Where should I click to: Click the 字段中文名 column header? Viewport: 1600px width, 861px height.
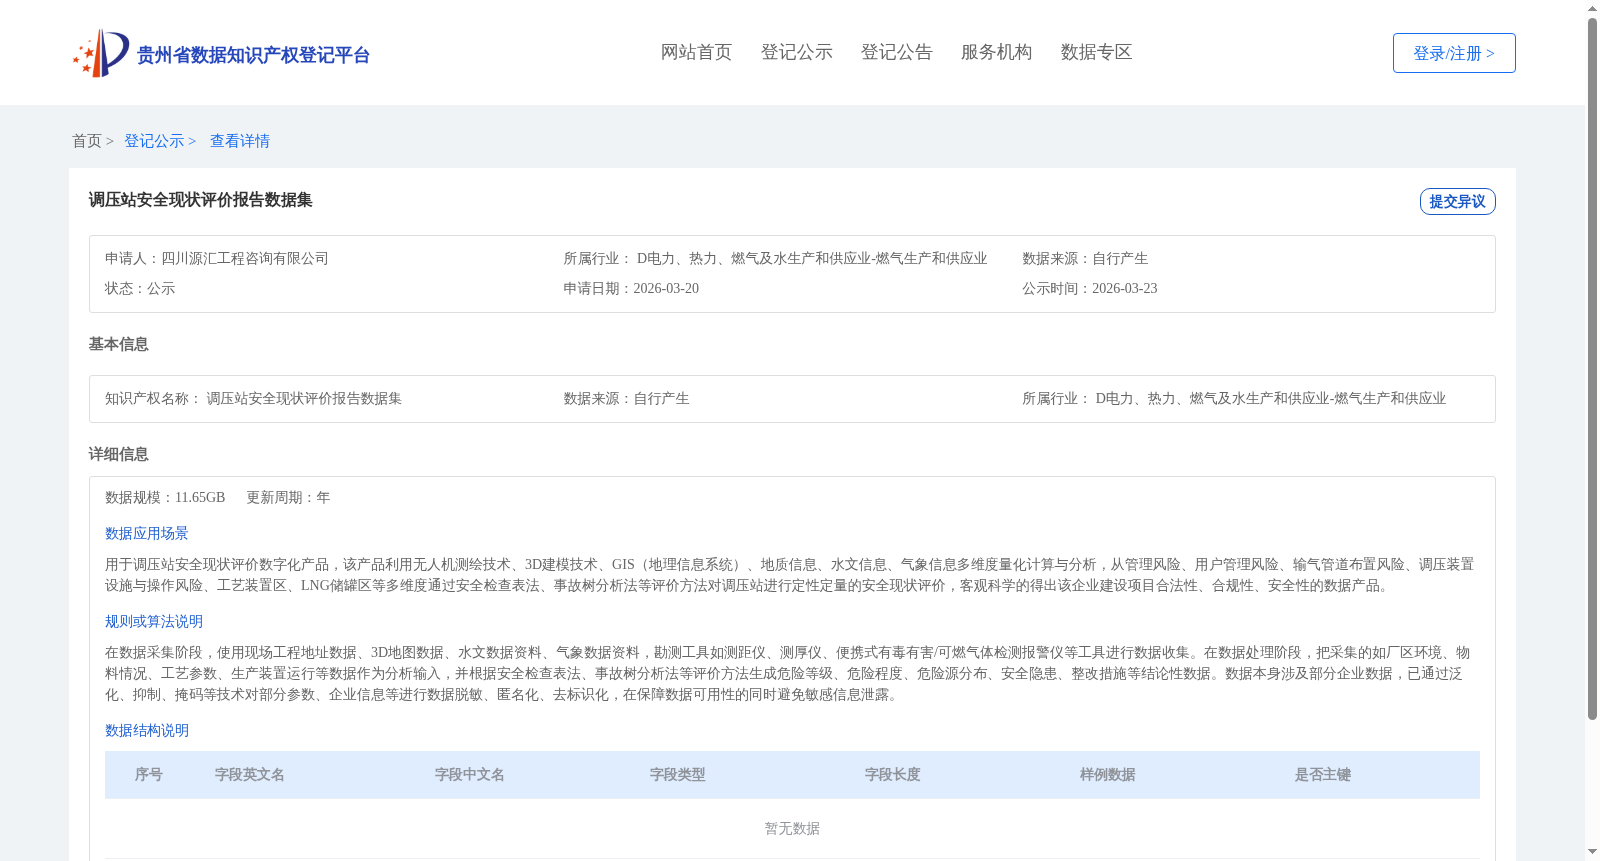[x=470, y=775]
